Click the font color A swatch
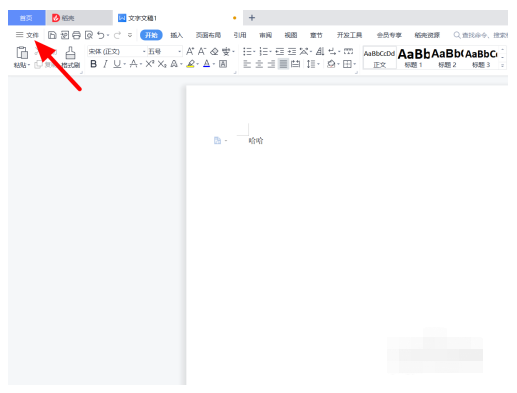This screenshot has height=393, width=517. 207,64
